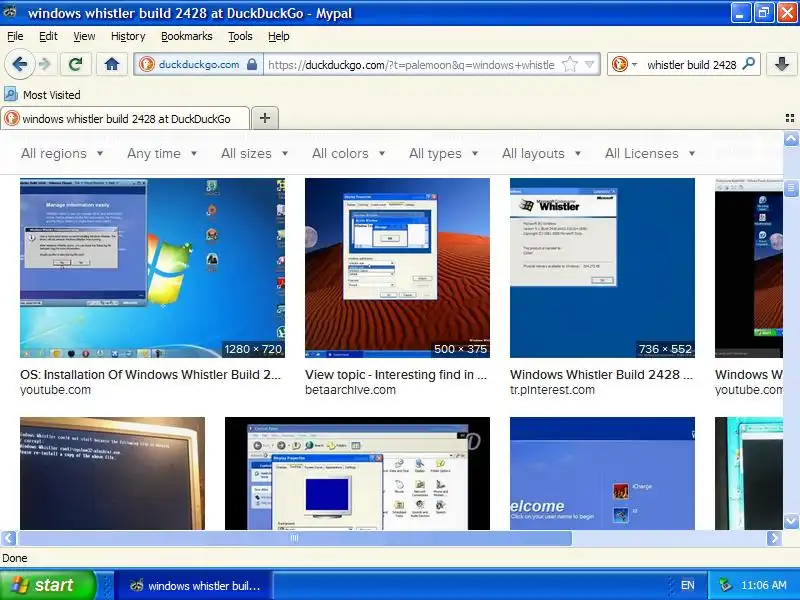Bookmark this page with the star icon

click(x=569, y=64)
